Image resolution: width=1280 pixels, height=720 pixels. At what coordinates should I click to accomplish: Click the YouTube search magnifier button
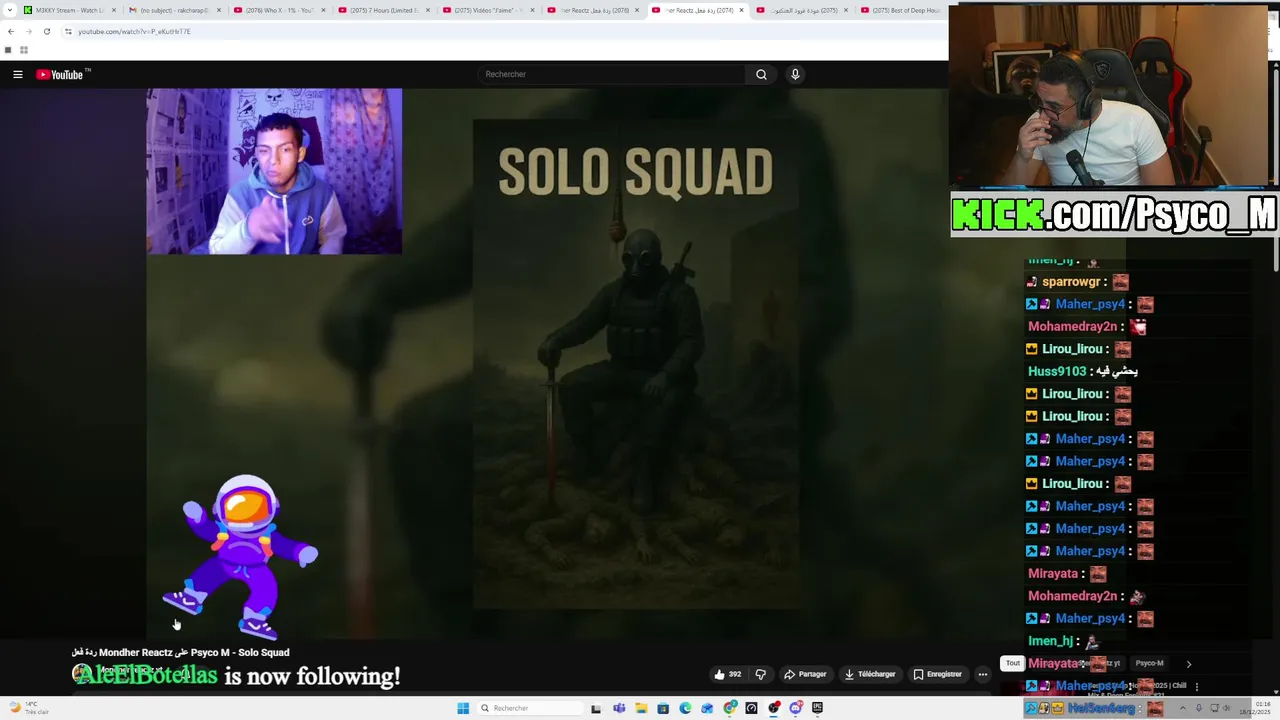point(761,74)
